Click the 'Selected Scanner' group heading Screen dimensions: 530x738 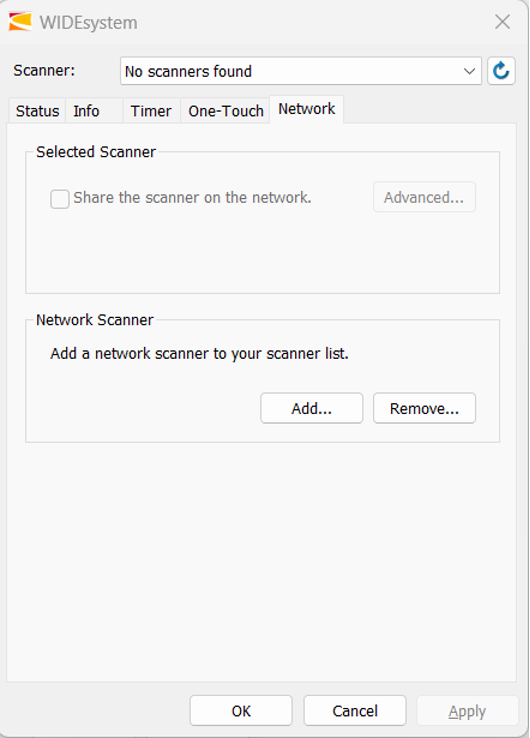pos(96,152)
